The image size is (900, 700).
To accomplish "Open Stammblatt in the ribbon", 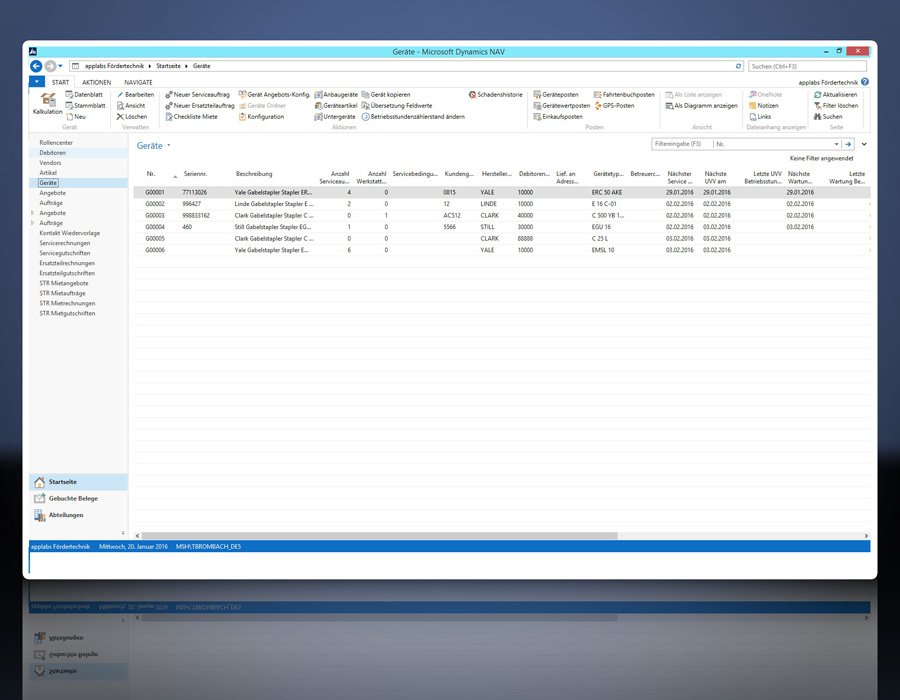I will 86,106.
